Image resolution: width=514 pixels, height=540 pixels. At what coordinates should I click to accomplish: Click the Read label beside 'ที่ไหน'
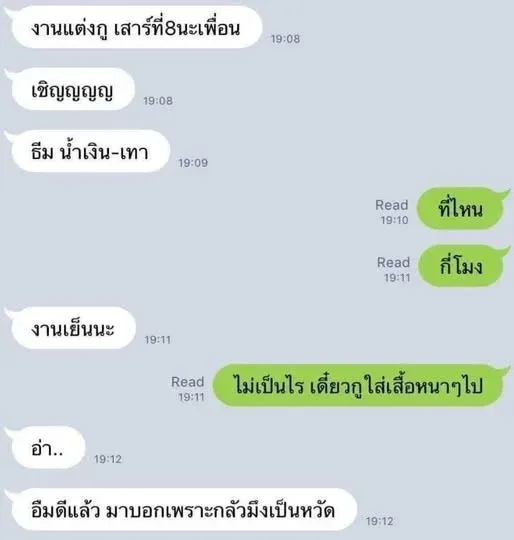click(392, 205)
